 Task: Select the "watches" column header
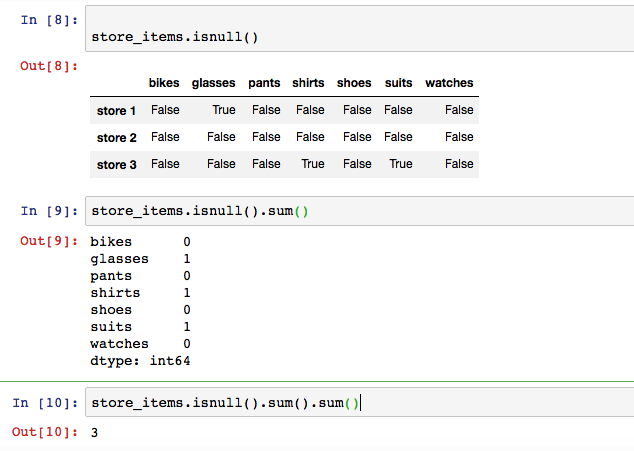tap(449, 83)
